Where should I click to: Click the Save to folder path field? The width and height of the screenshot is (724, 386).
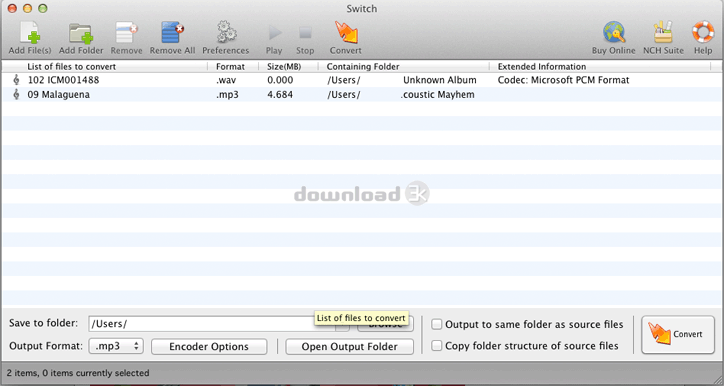coord(212,324)
